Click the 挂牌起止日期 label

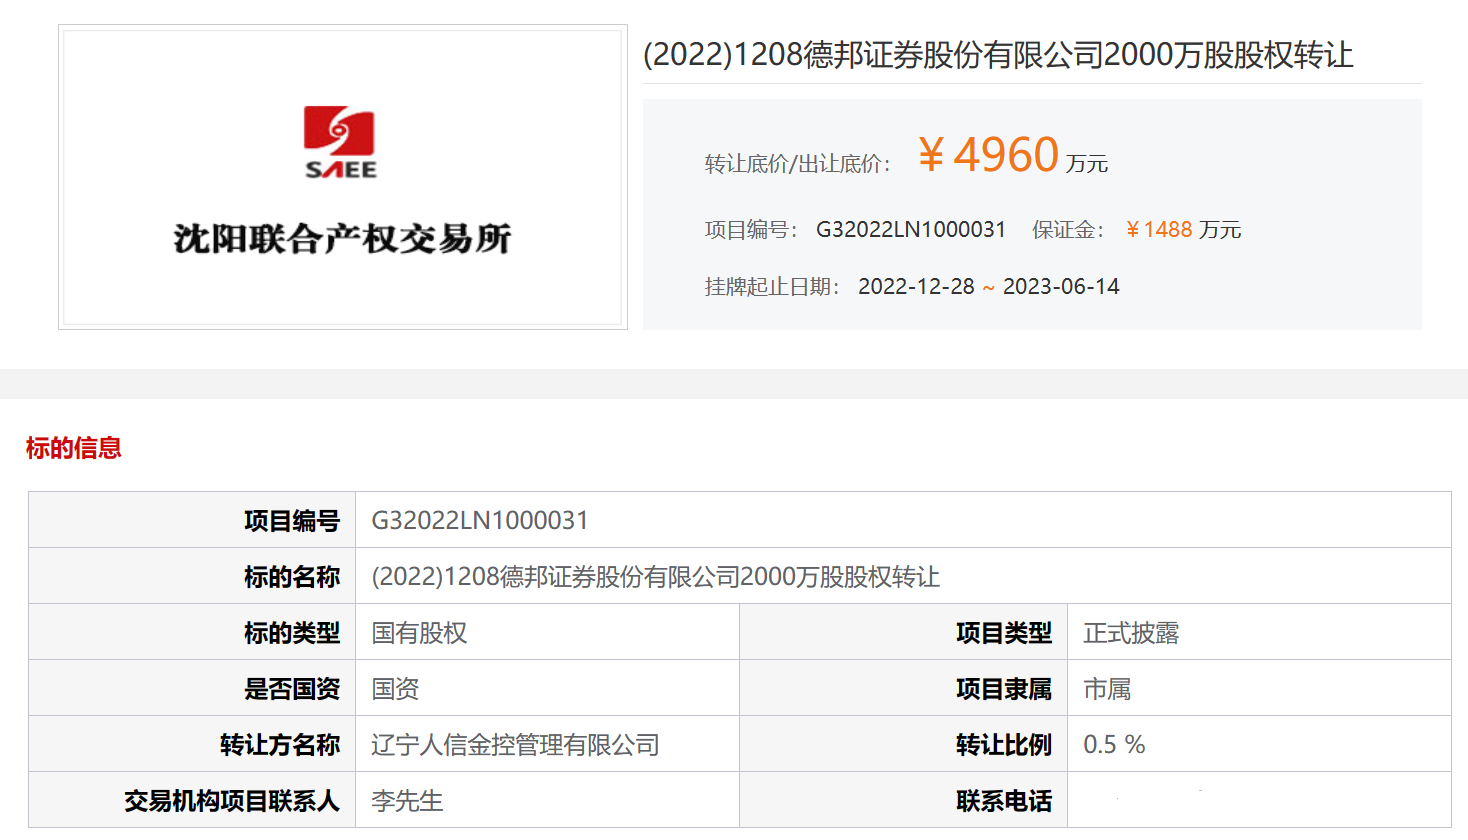click(772, 287)
